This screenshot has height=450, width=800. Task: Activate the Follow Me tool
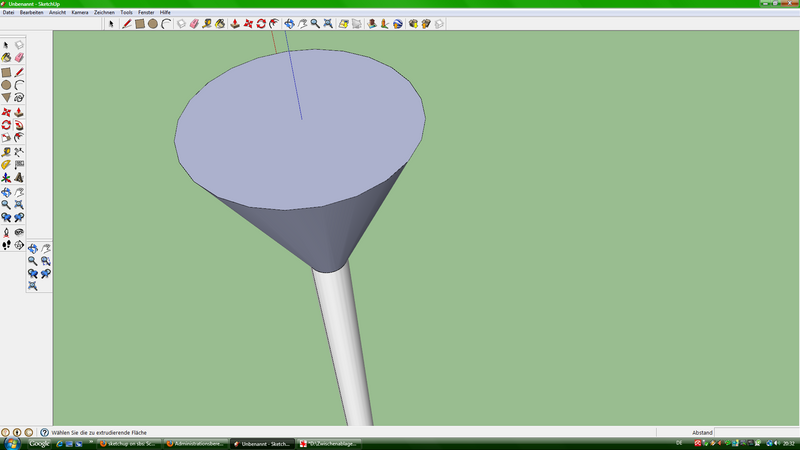(x=19, y=124)
